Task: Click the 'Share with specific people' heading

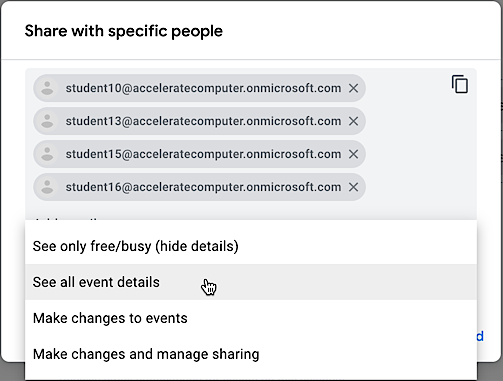Action: [x=124, y=31]
